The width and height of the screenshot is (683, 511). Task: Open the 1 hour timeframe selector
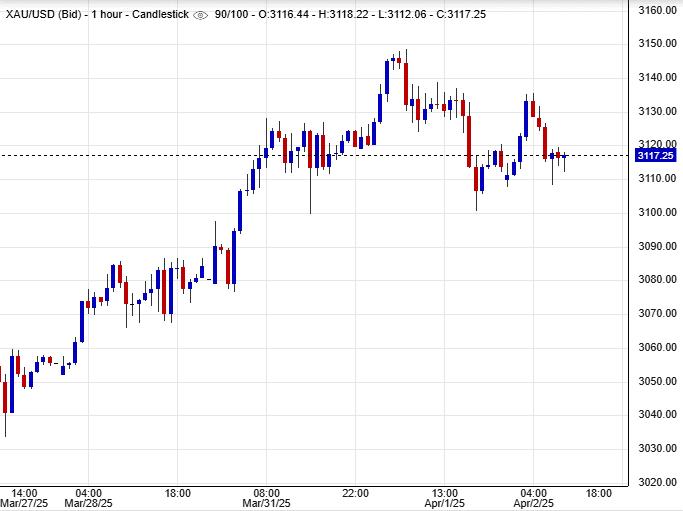click(107, 15)
